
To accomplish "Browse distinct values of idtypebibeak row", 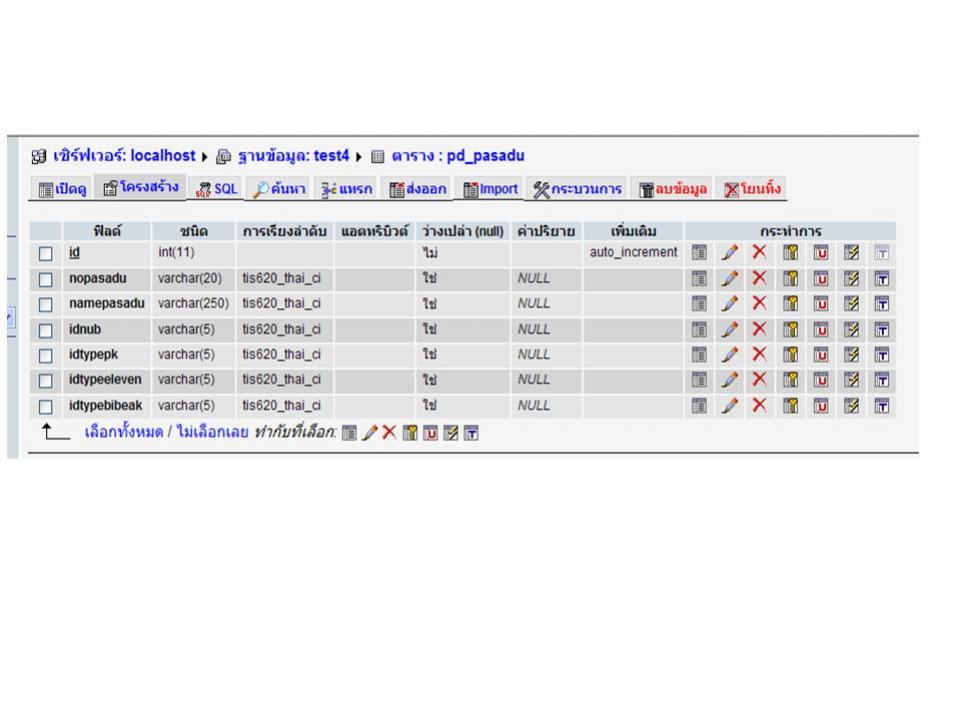I will [x=699, y=405].
